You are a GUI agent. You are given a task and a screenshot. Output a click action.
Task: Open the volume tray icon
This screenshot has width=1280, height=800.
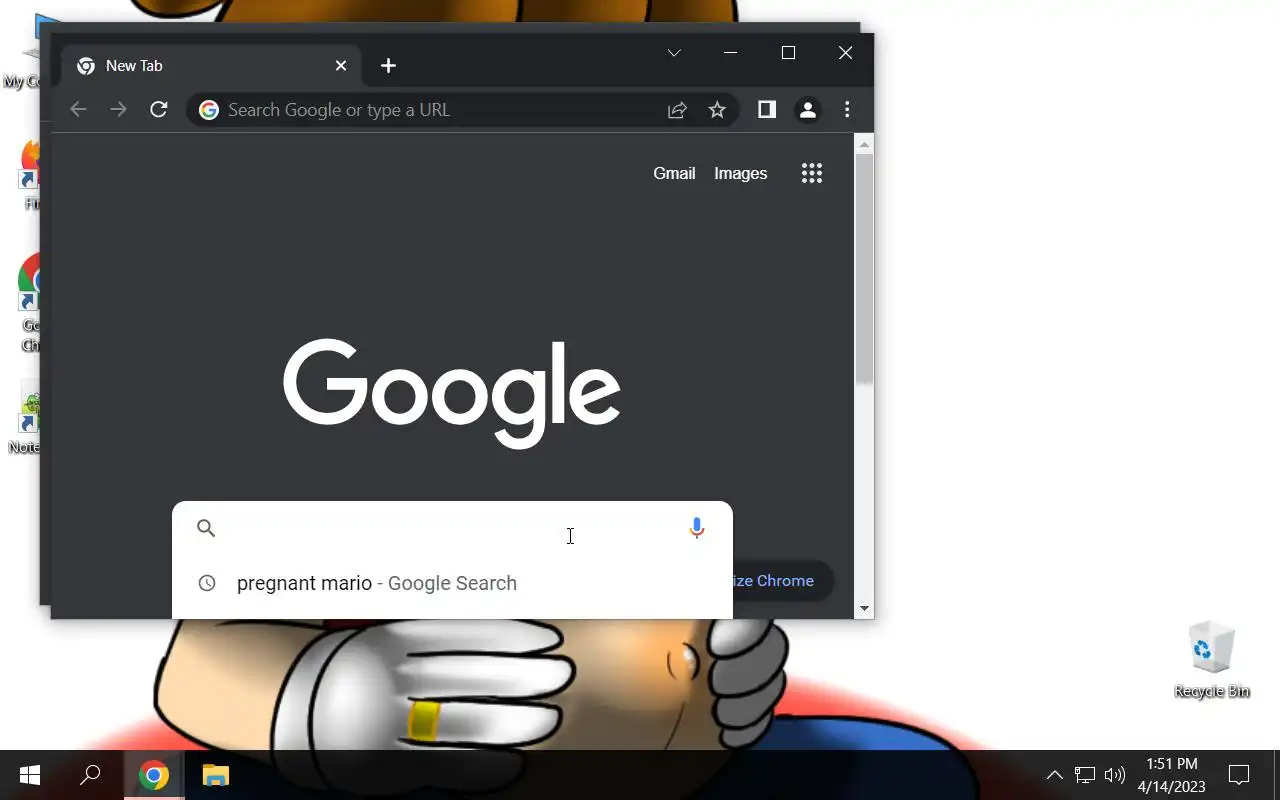(1114, 775)
